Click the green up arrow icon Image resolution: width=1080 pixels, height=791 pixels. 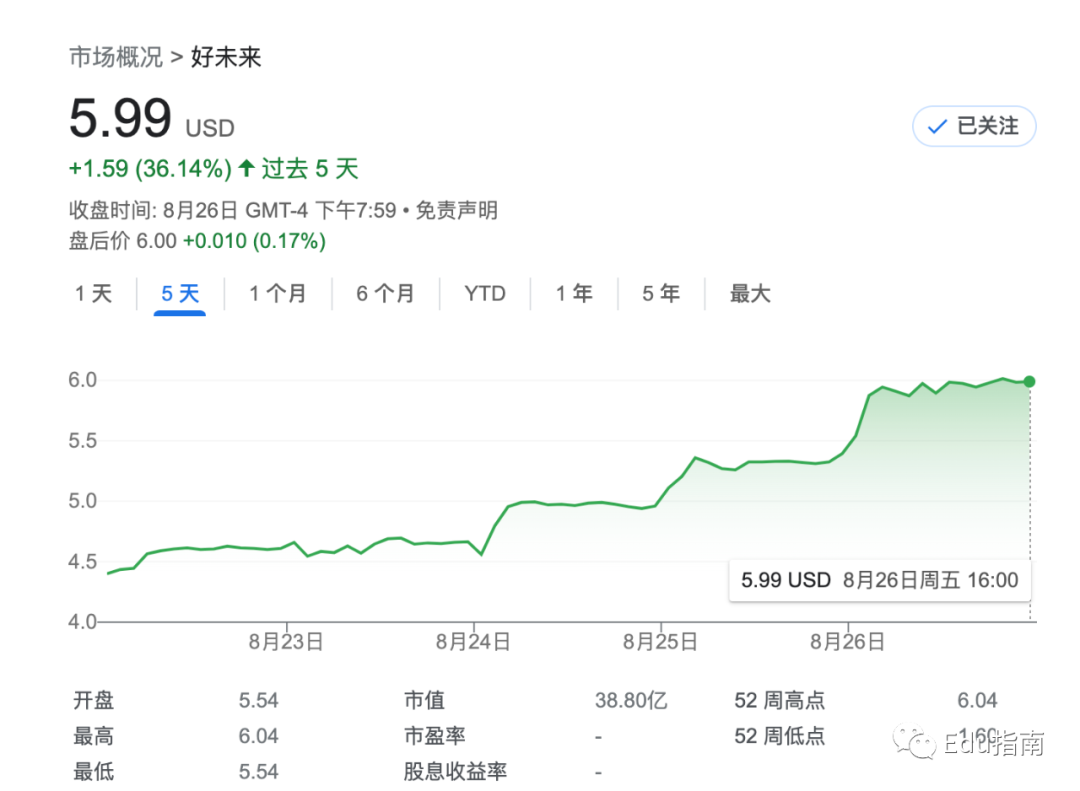[247, 167]
